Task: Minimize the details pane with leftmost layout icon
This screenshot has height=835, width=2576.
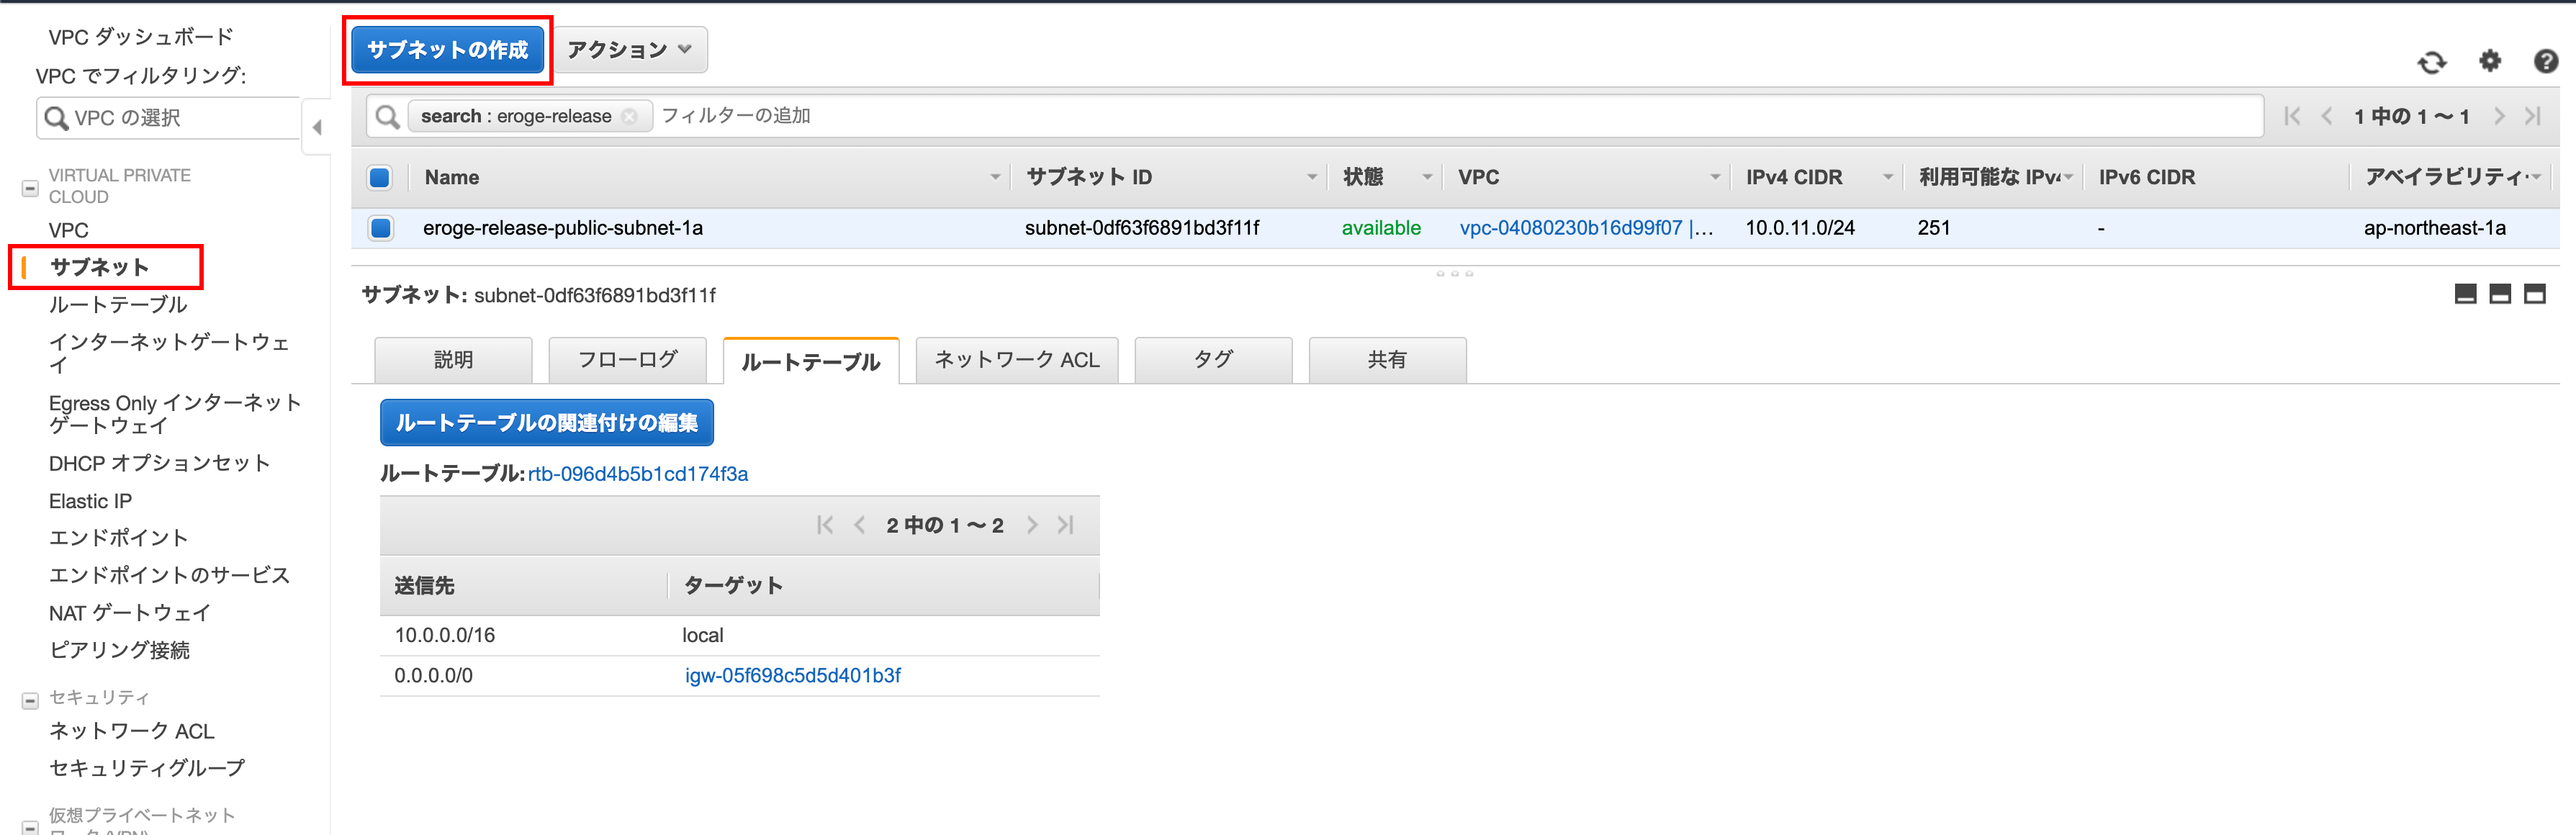Action: 2465,294
